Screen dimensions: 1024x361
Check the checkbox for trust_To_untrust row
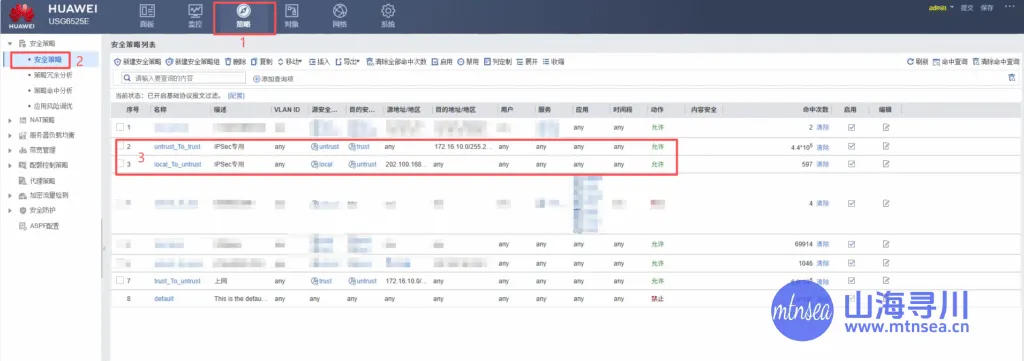click(x=120, y=281)
